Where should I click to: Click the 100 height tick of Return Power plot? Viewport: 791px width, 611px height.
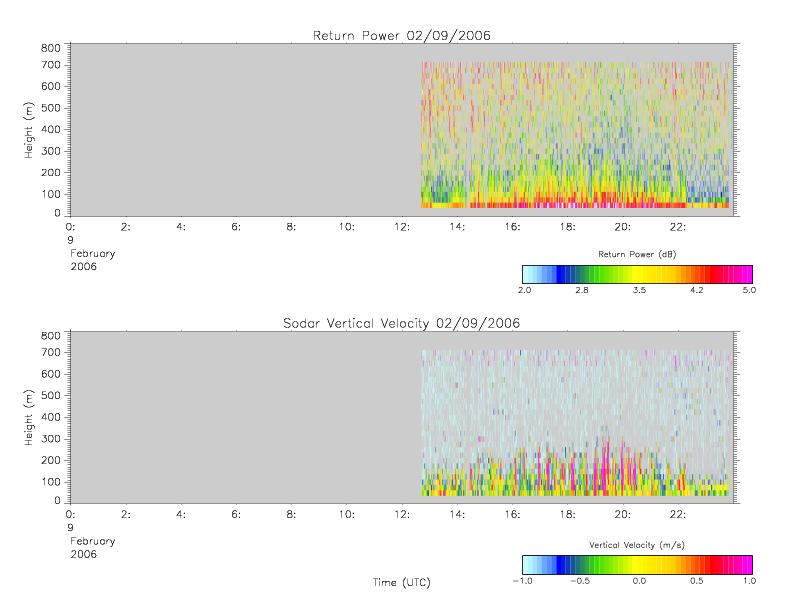coord(50,194)
